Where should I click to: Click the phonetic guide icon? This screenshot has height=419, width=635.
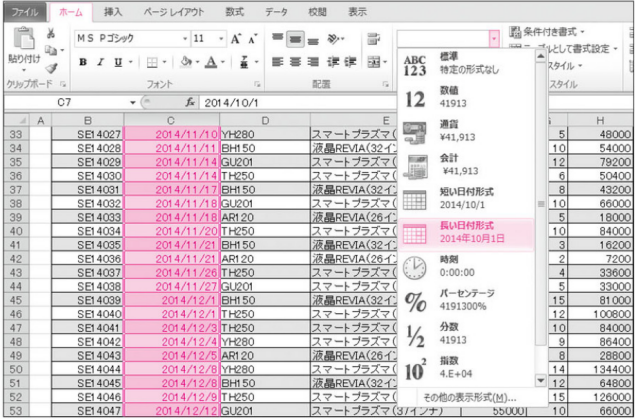[x=244, y=62]
